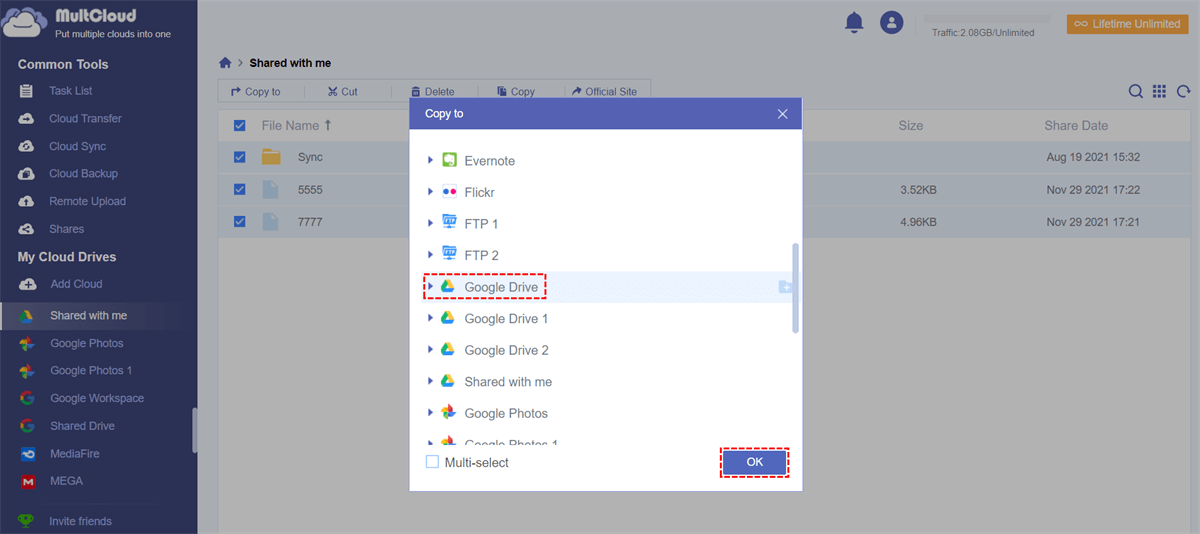Screen dimensions: 1200x534
Task: Click the Lifetime Unlimited button
Action: coord(1128,24)
